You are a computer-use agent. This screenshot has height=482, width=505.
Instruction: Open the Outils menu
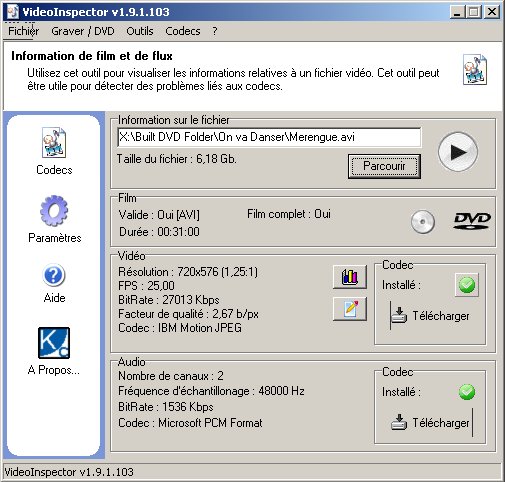pyautogui.click(x=140, y=31)
